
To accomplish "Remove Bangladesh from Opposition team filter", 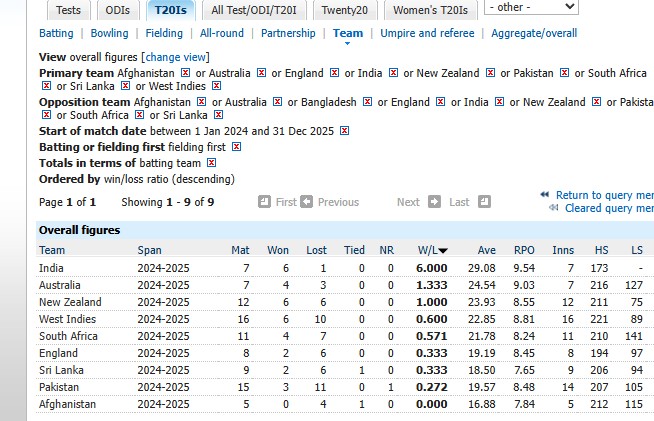I will [x=367, y=102].
